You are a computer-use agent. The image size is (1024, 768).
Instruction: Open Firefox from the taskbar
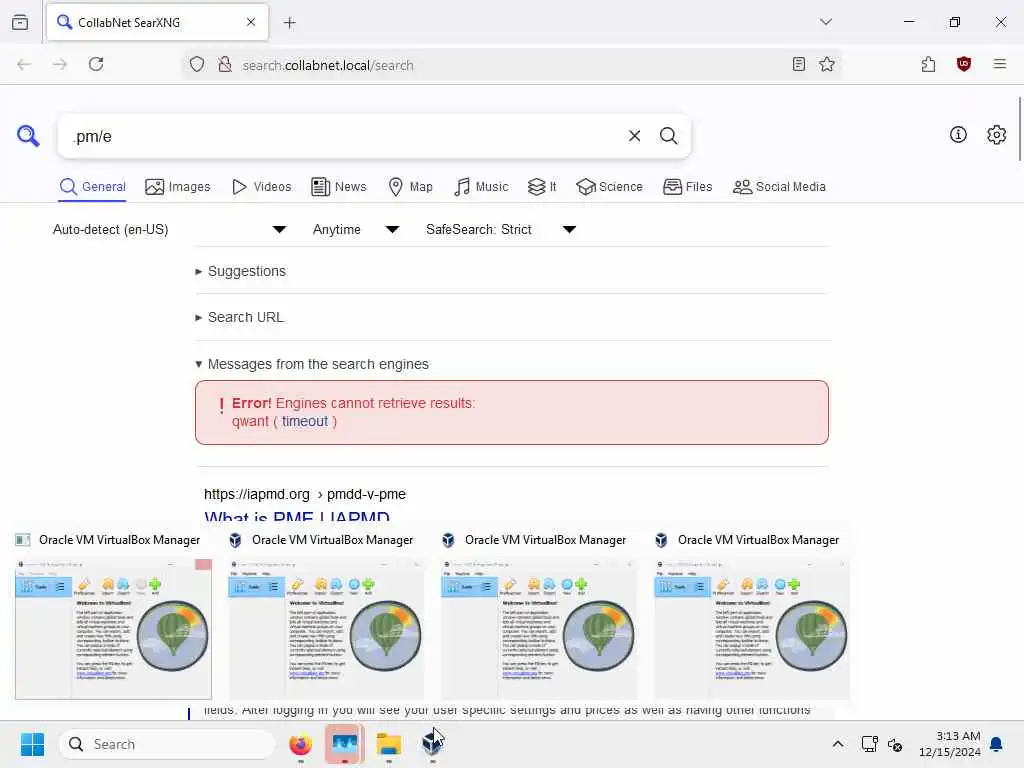point(300,744)
